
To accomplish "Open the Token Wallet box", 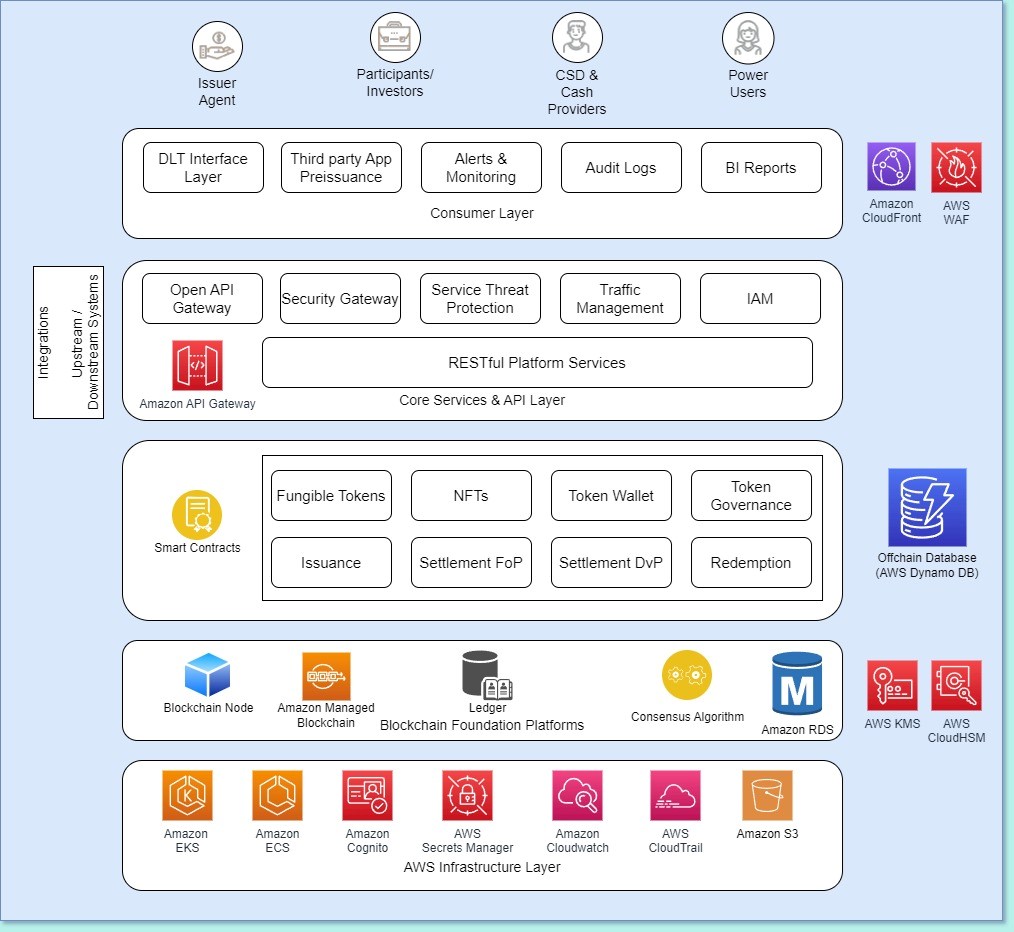I will click(611, 495).
